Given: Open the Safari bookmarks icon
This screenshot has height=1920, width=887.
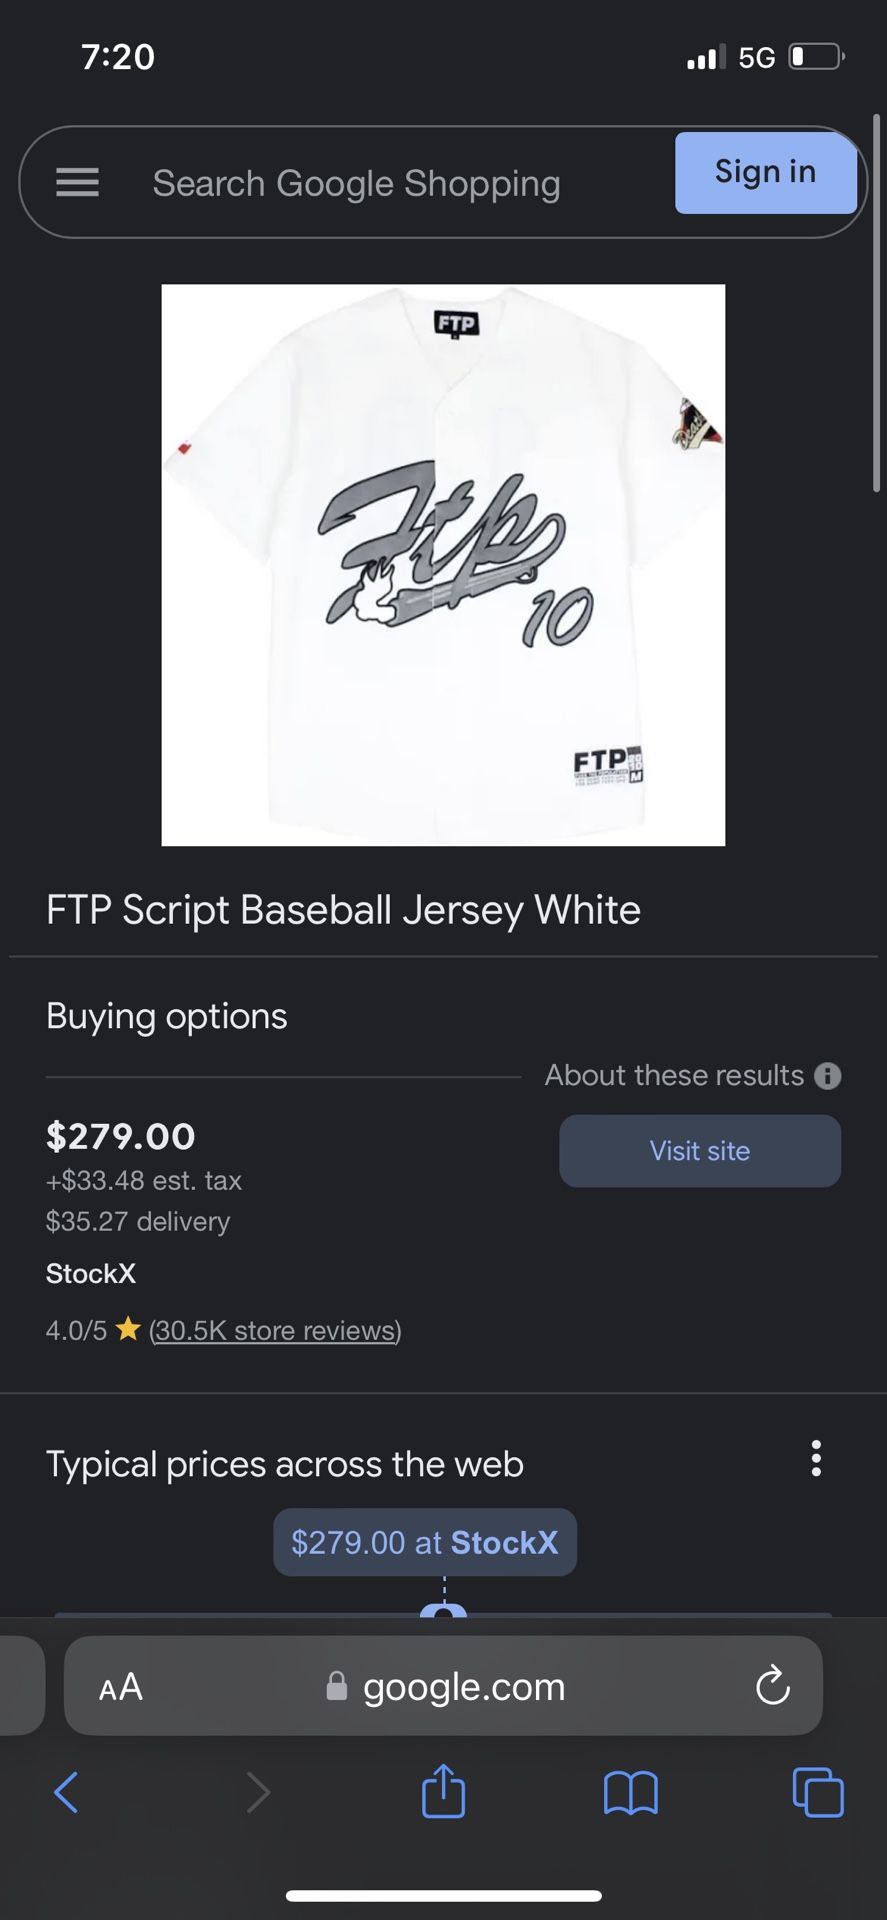Looking at the screenshot, I should tap(630, 1792).
